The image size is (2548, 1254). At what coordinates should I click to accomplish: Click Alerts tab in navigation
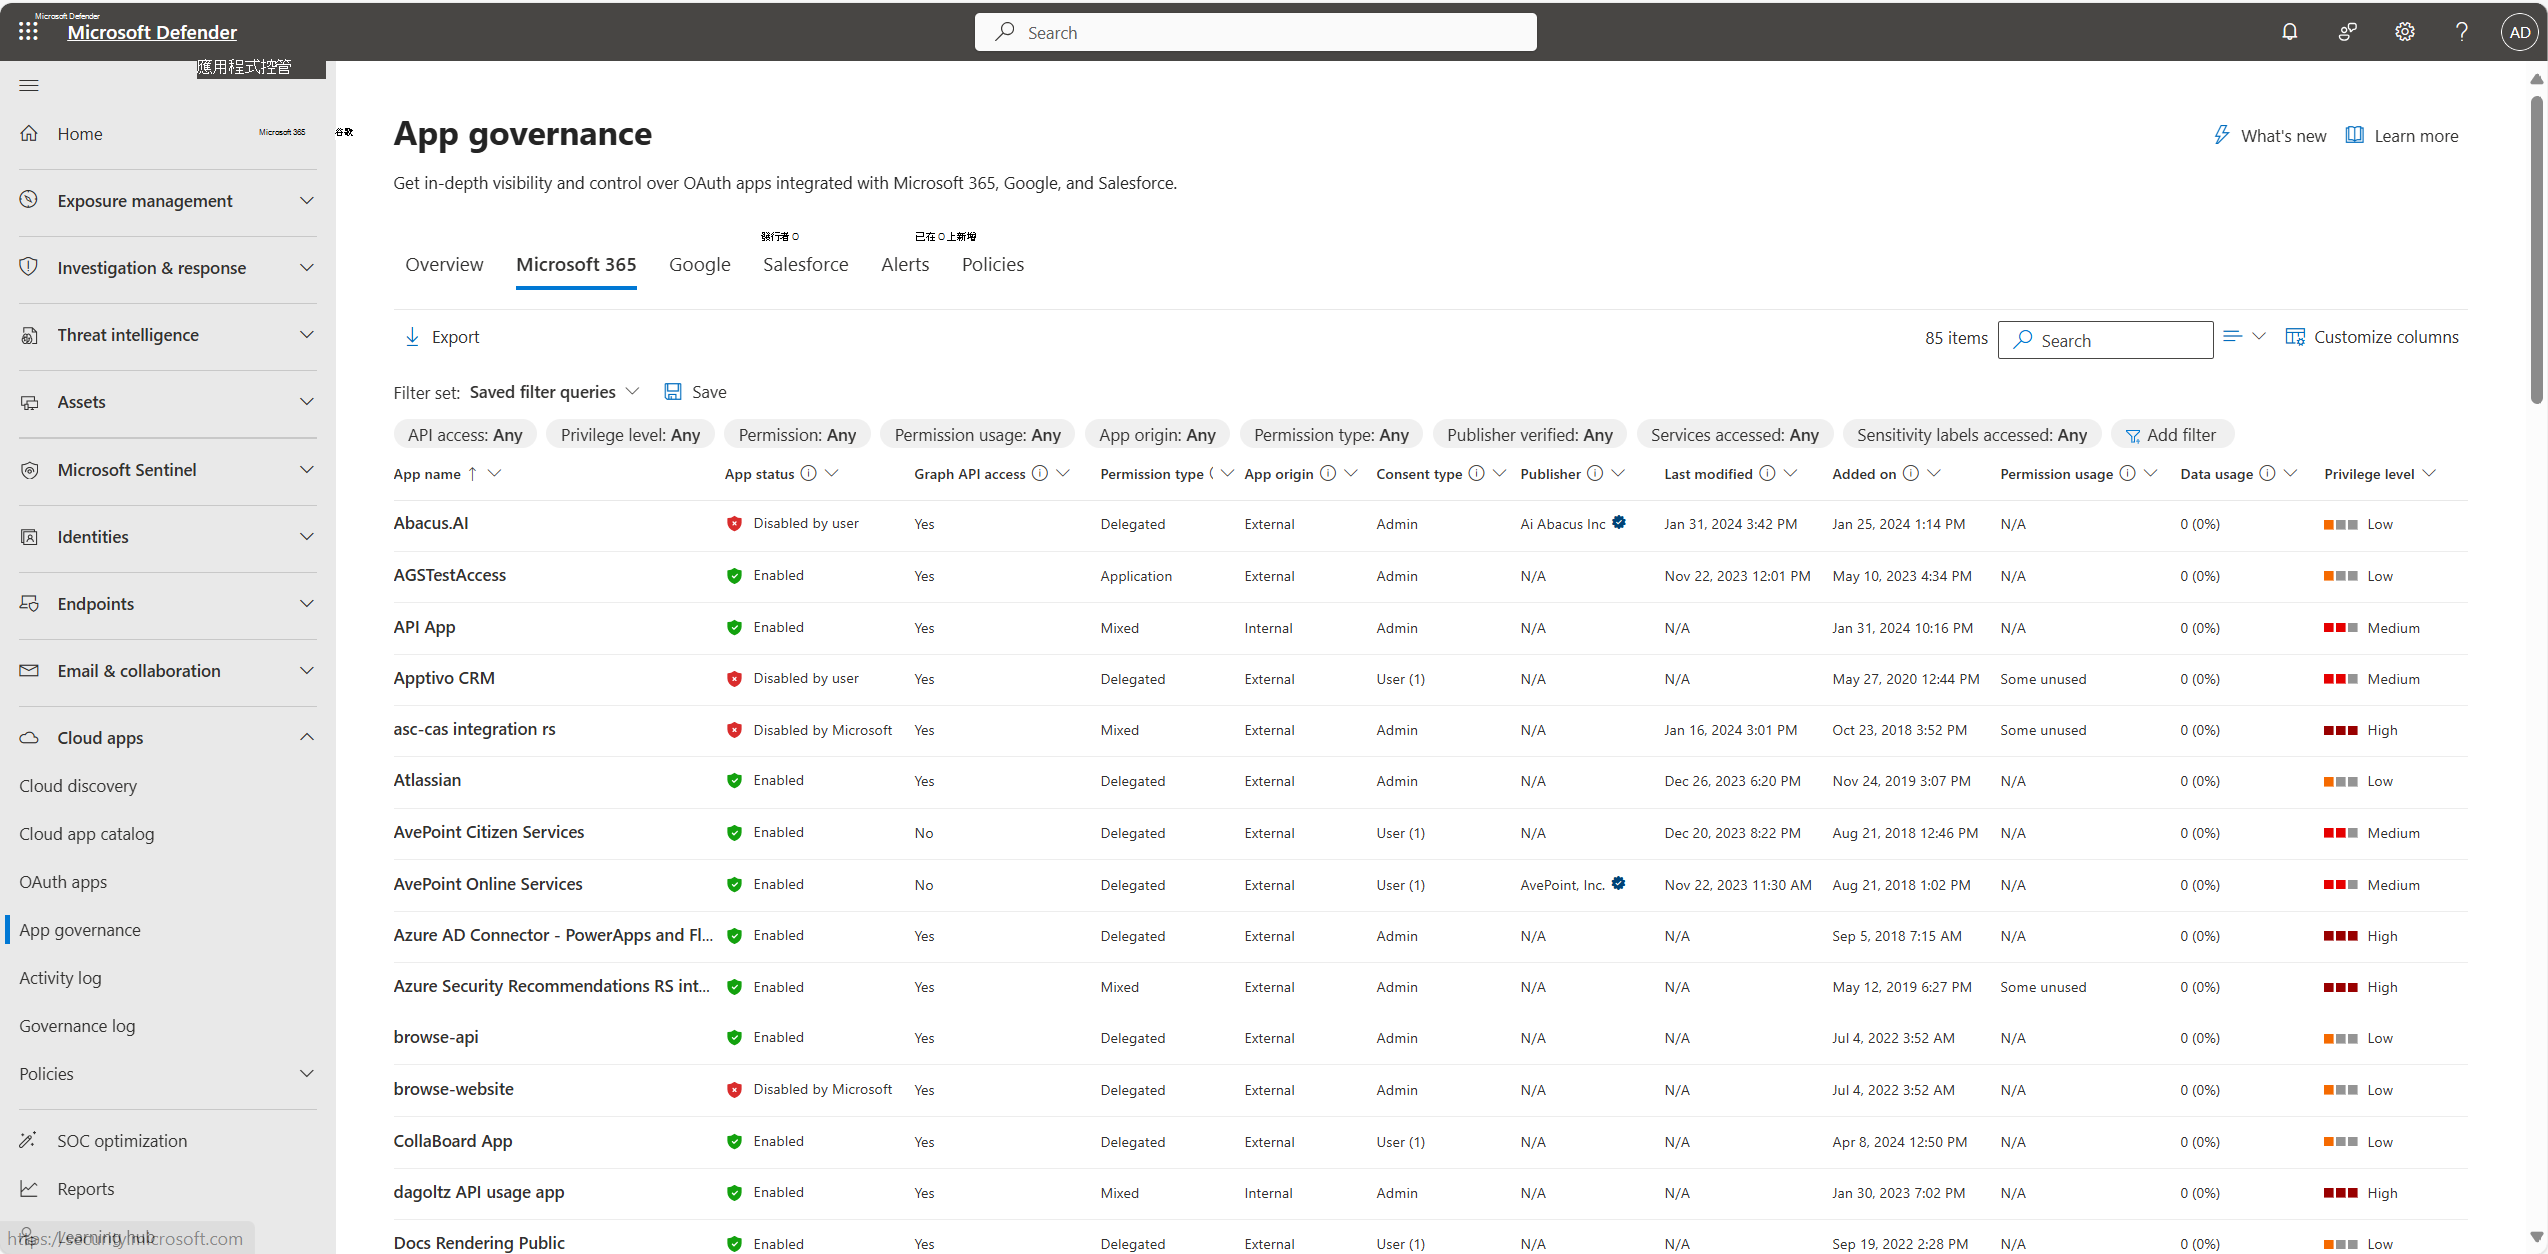(x=905, y=263)
